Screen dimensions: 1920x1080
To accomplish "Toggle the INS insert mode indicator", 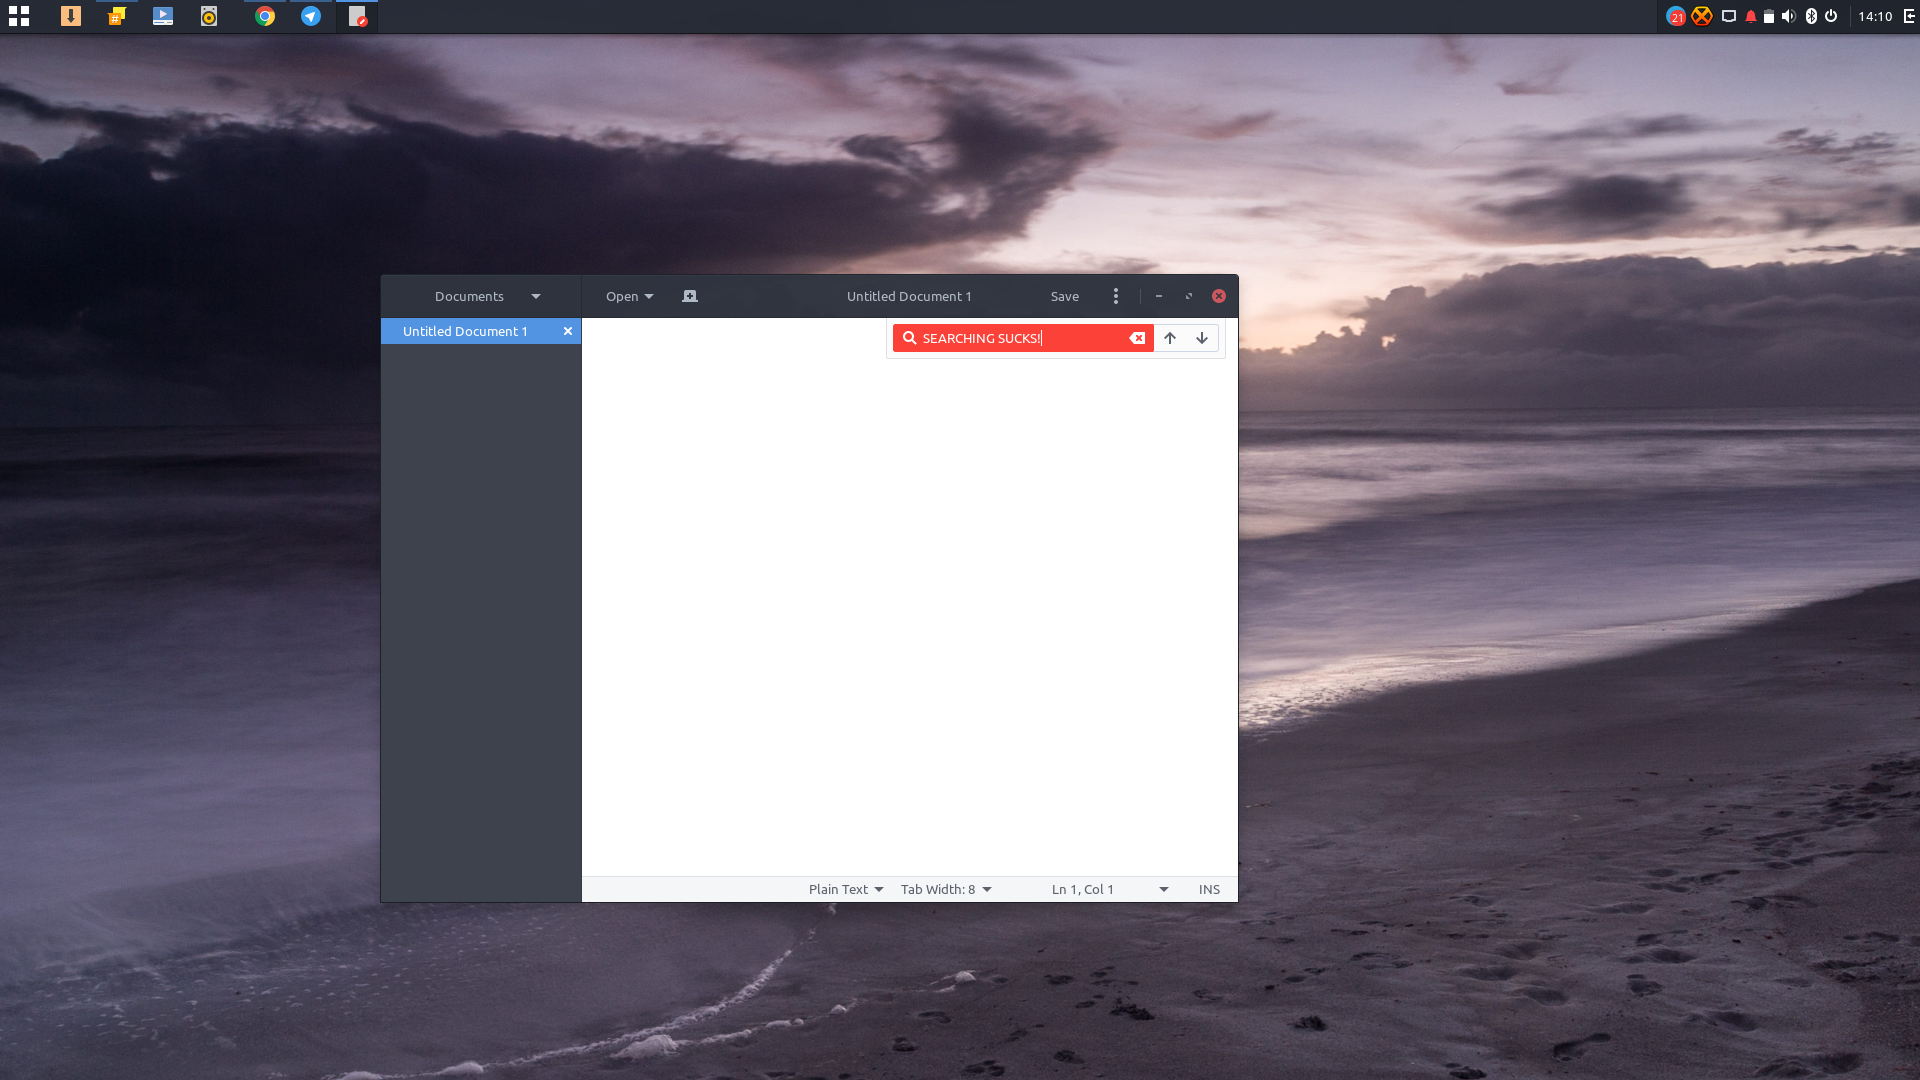I will [x=1209, y=889].
